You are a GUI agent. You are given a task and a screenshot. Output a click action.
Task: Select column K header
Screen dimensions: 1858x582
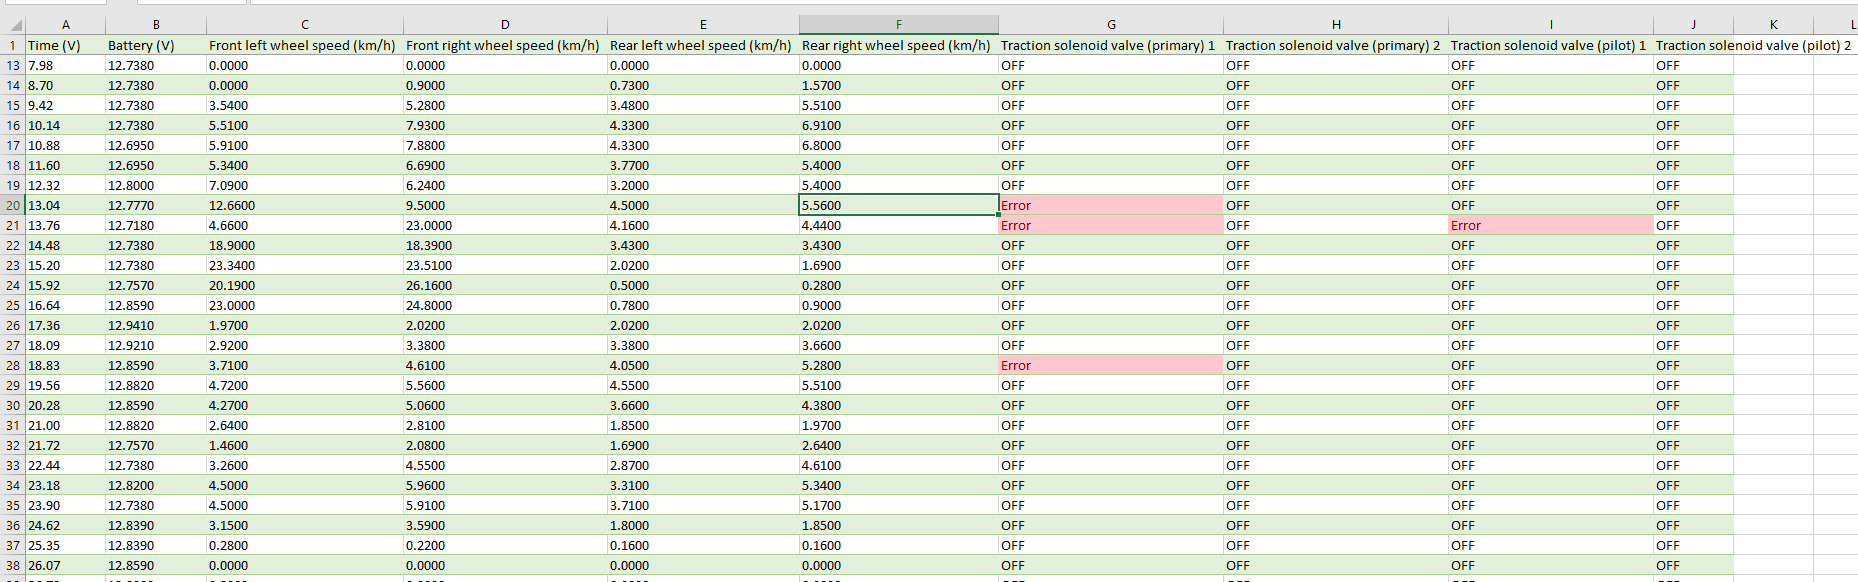[1773, 25]
